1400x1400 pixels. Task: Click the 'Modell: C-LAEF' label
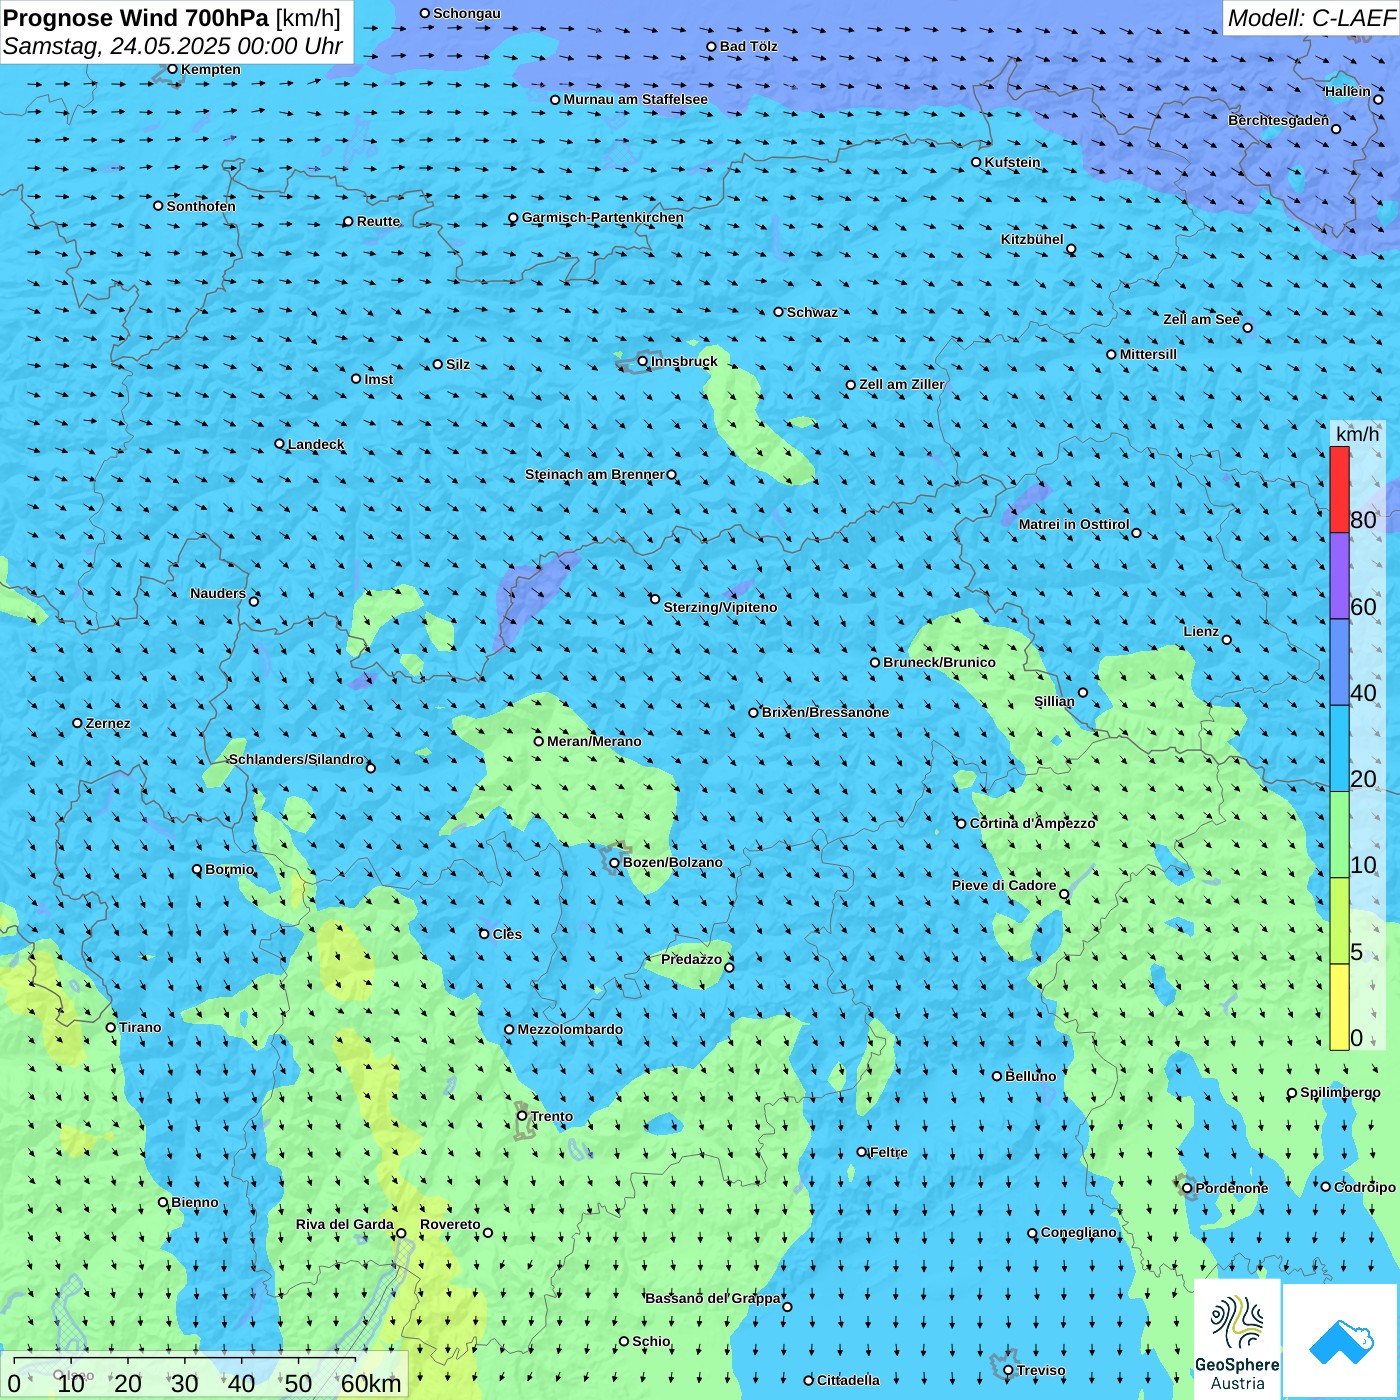(x=1311, y=18)
